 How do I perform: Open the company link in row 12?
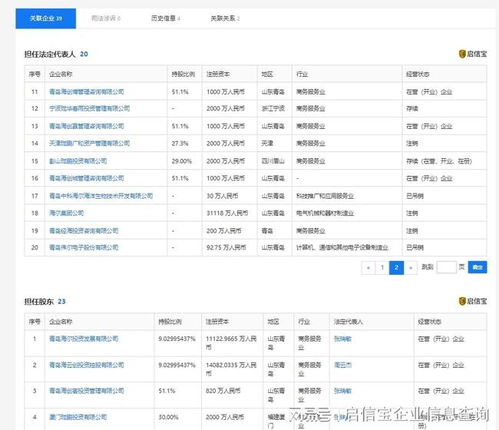point(89,108)
